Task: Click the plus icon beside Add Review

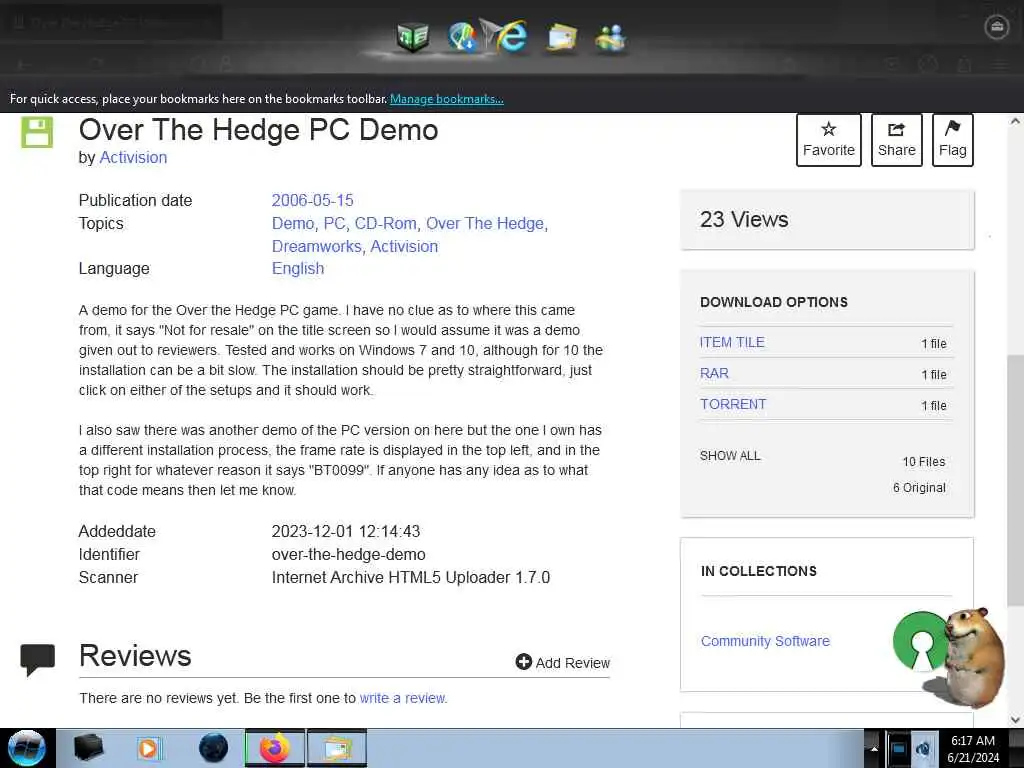Action: [x=523, y=662]
